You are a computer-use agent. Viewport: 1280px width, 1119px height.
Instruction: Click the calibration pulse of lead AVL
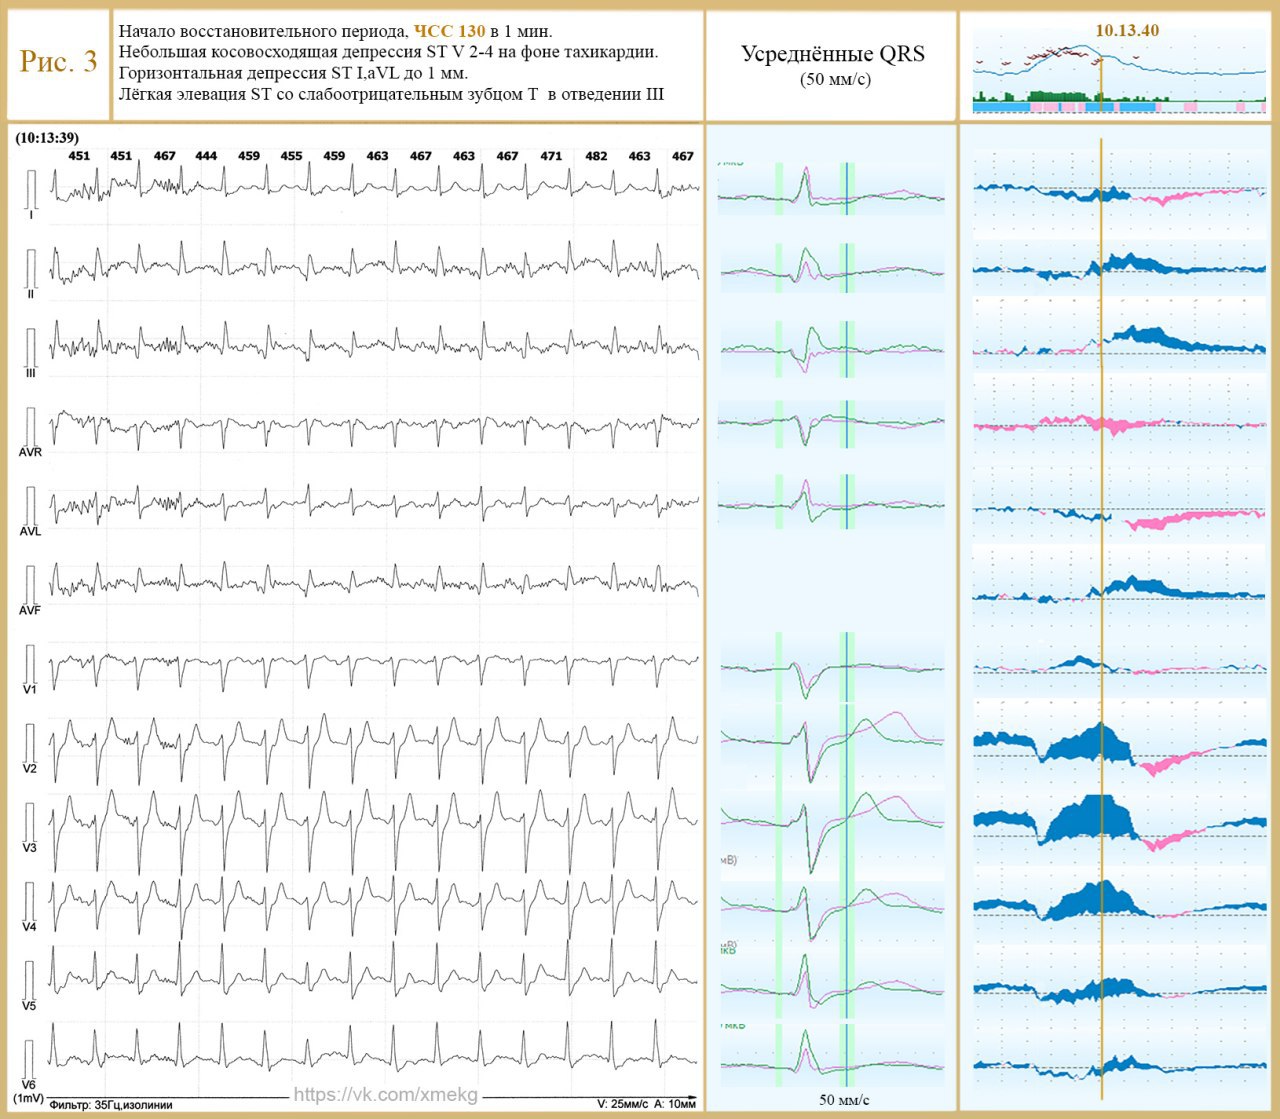pos(31,504)
